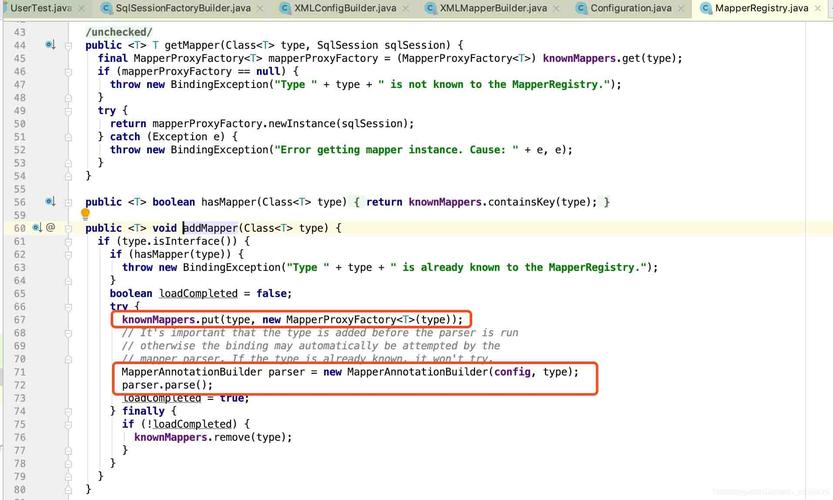Screen dimensions: 833x500
Task: Click the gutter navigation icon on line 60
Action: coord(37,227)
